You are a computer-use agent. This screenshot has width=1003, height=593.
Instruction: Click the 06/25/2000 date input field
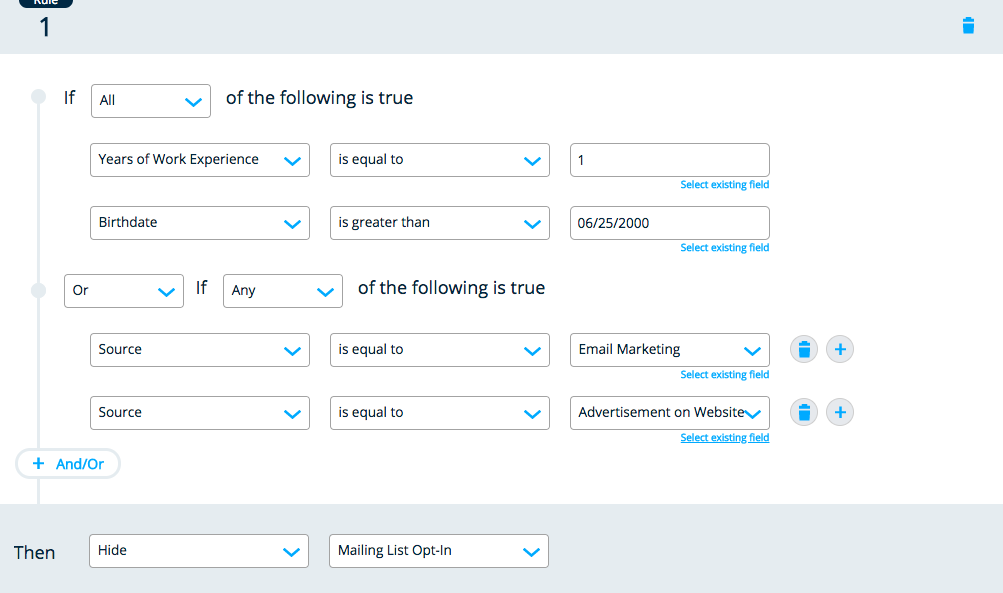(x=669, y=223)
